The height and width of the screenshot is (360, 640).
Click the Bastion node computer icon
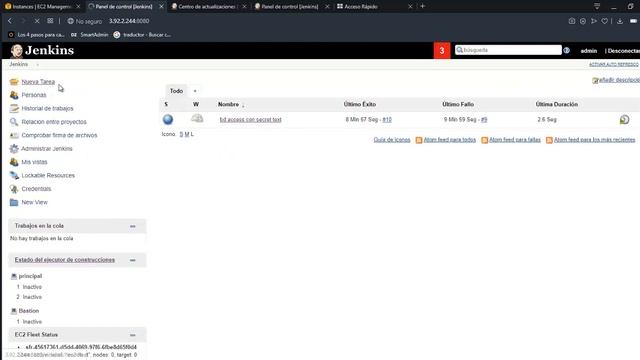pos(13,311)
